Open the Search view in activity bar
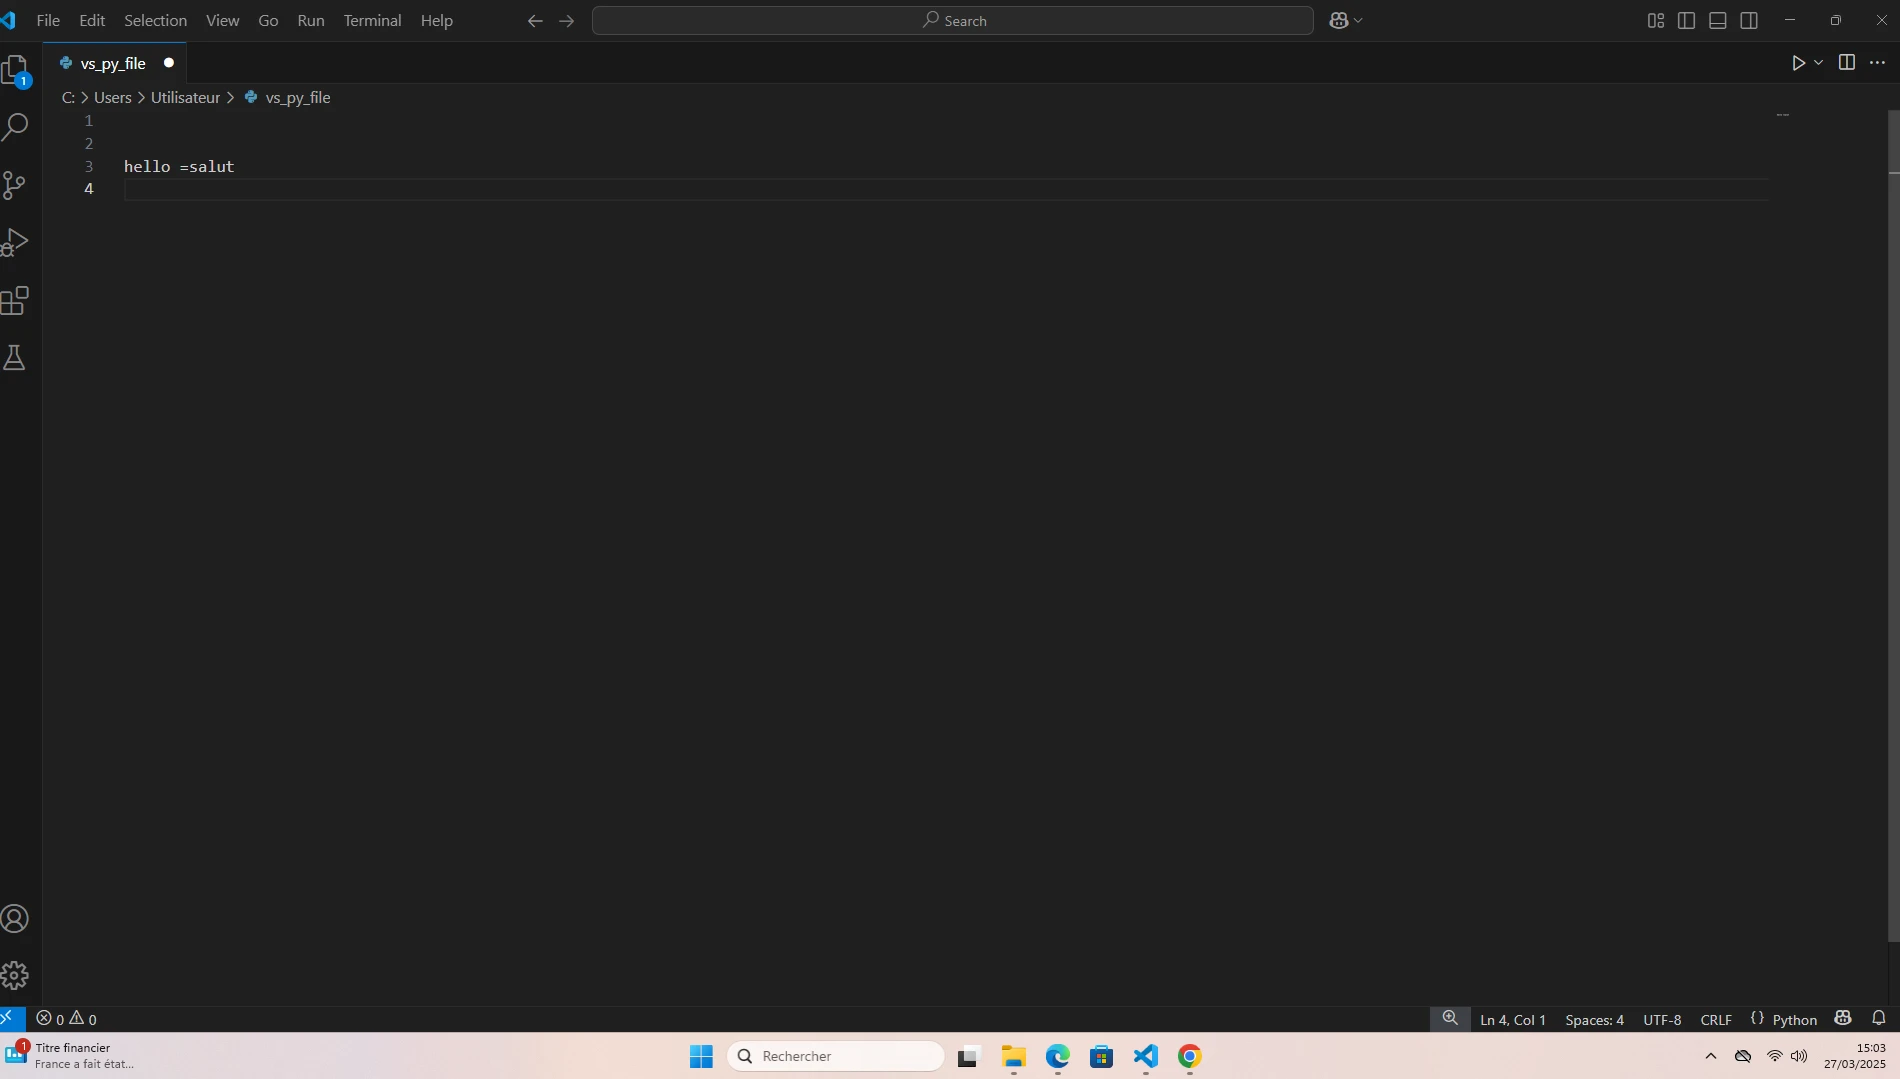Screen dimensions: 1900x1079 15,127
